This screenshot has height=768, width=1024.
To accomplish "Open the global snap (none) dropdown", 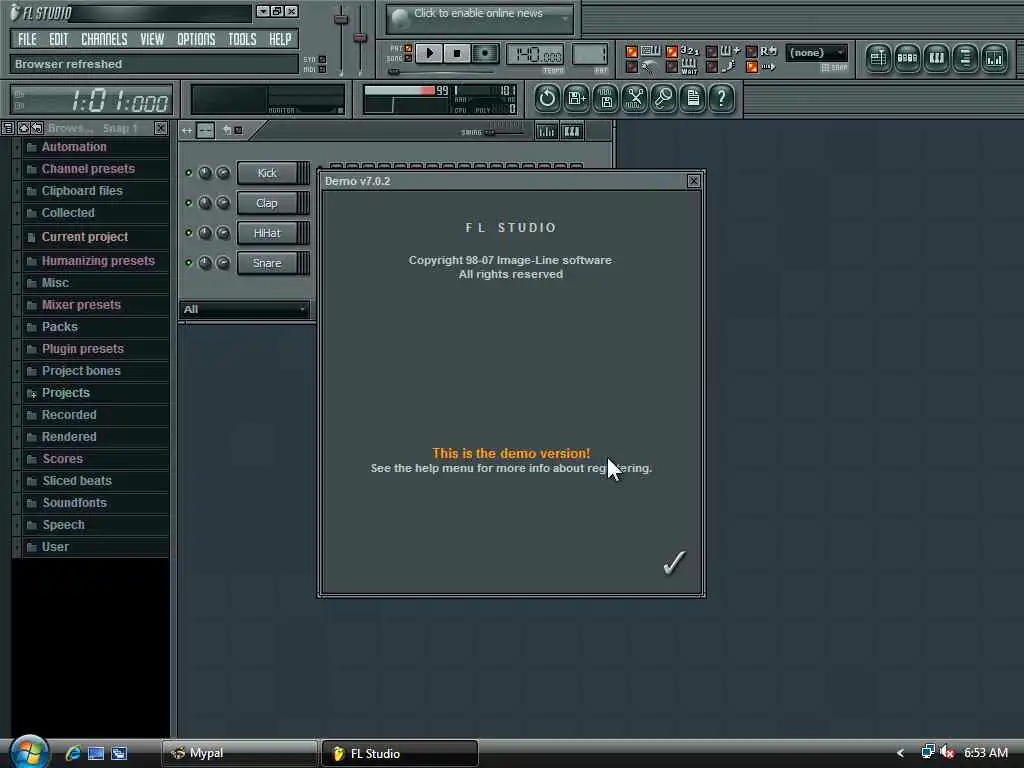I will pyautogui.click(x=816, y=53).
